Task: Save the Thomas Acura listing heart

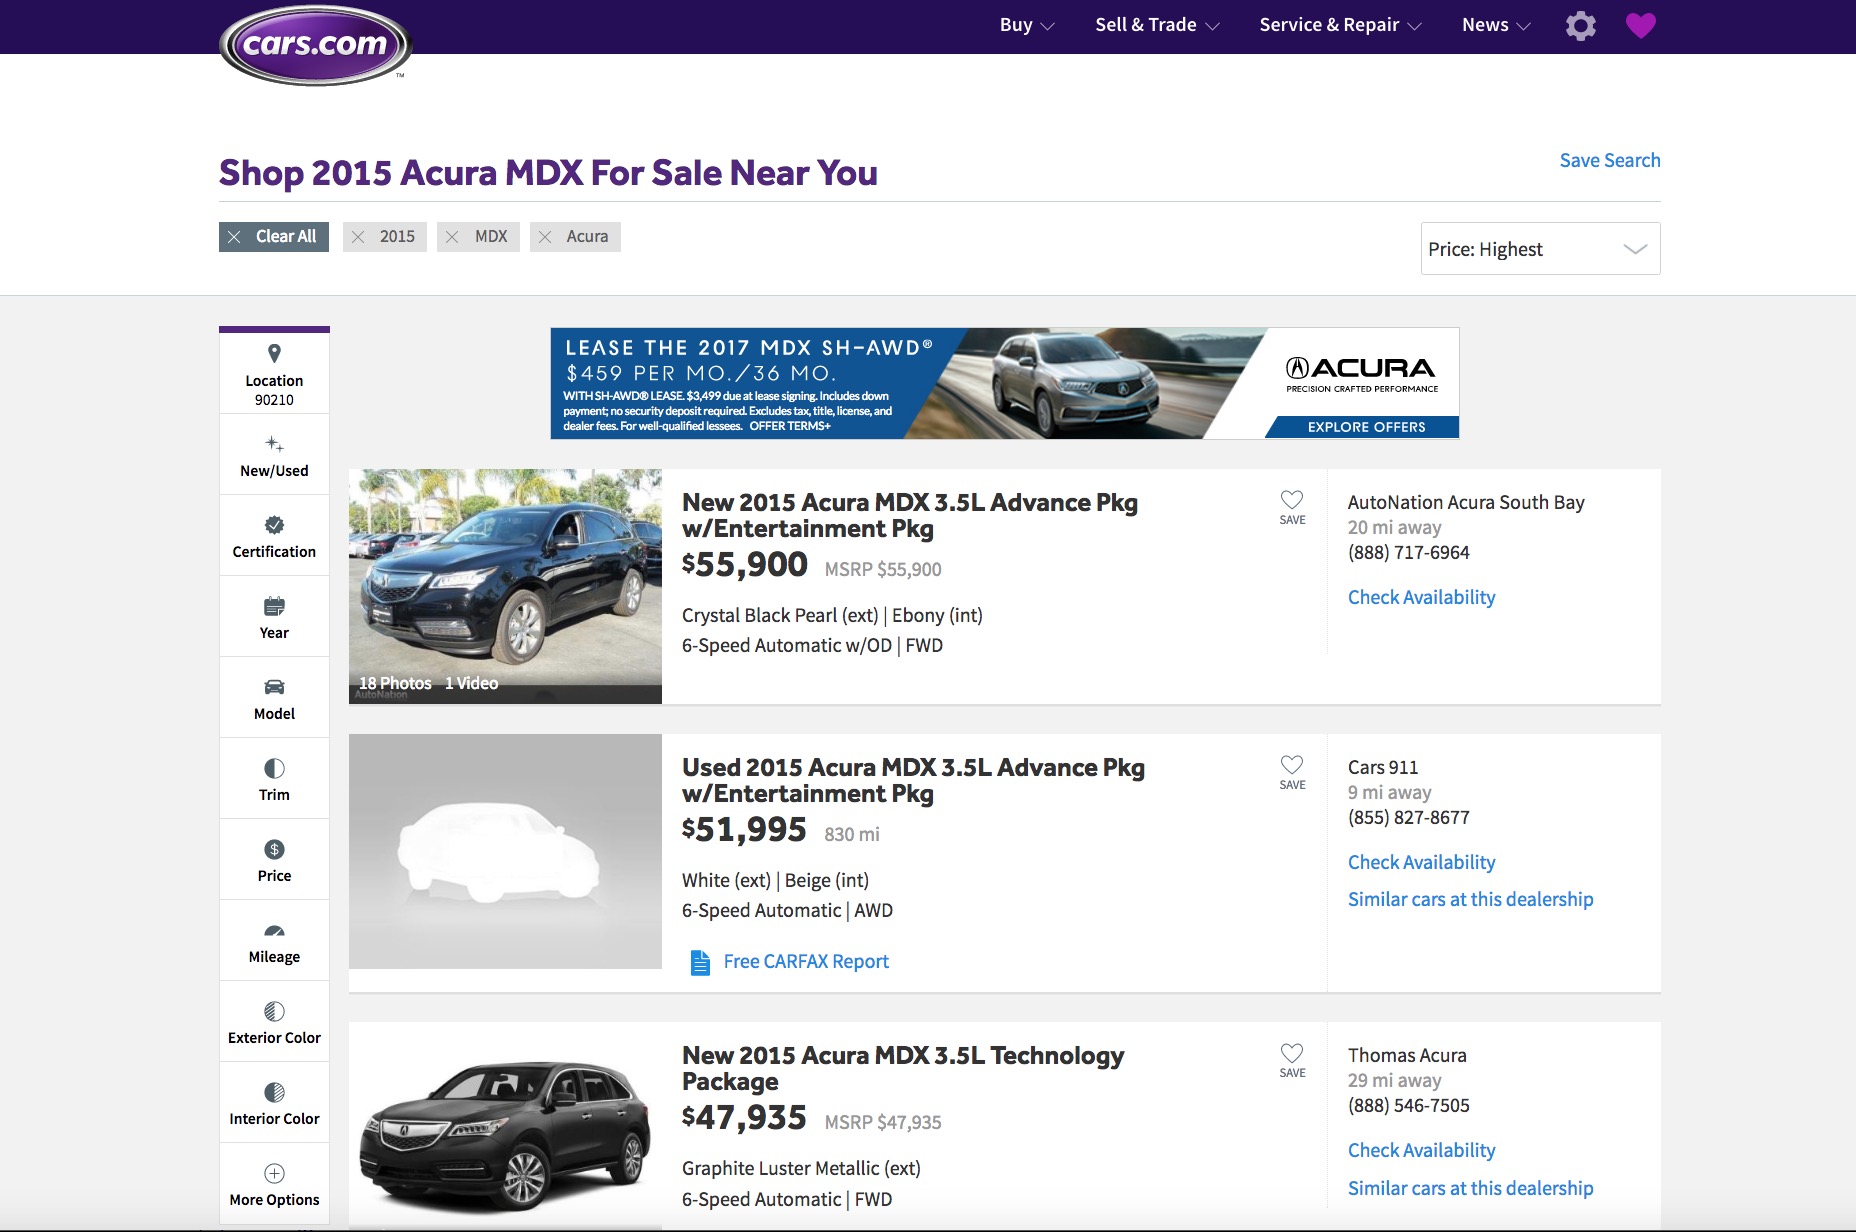Action: pos(1292,1060)
